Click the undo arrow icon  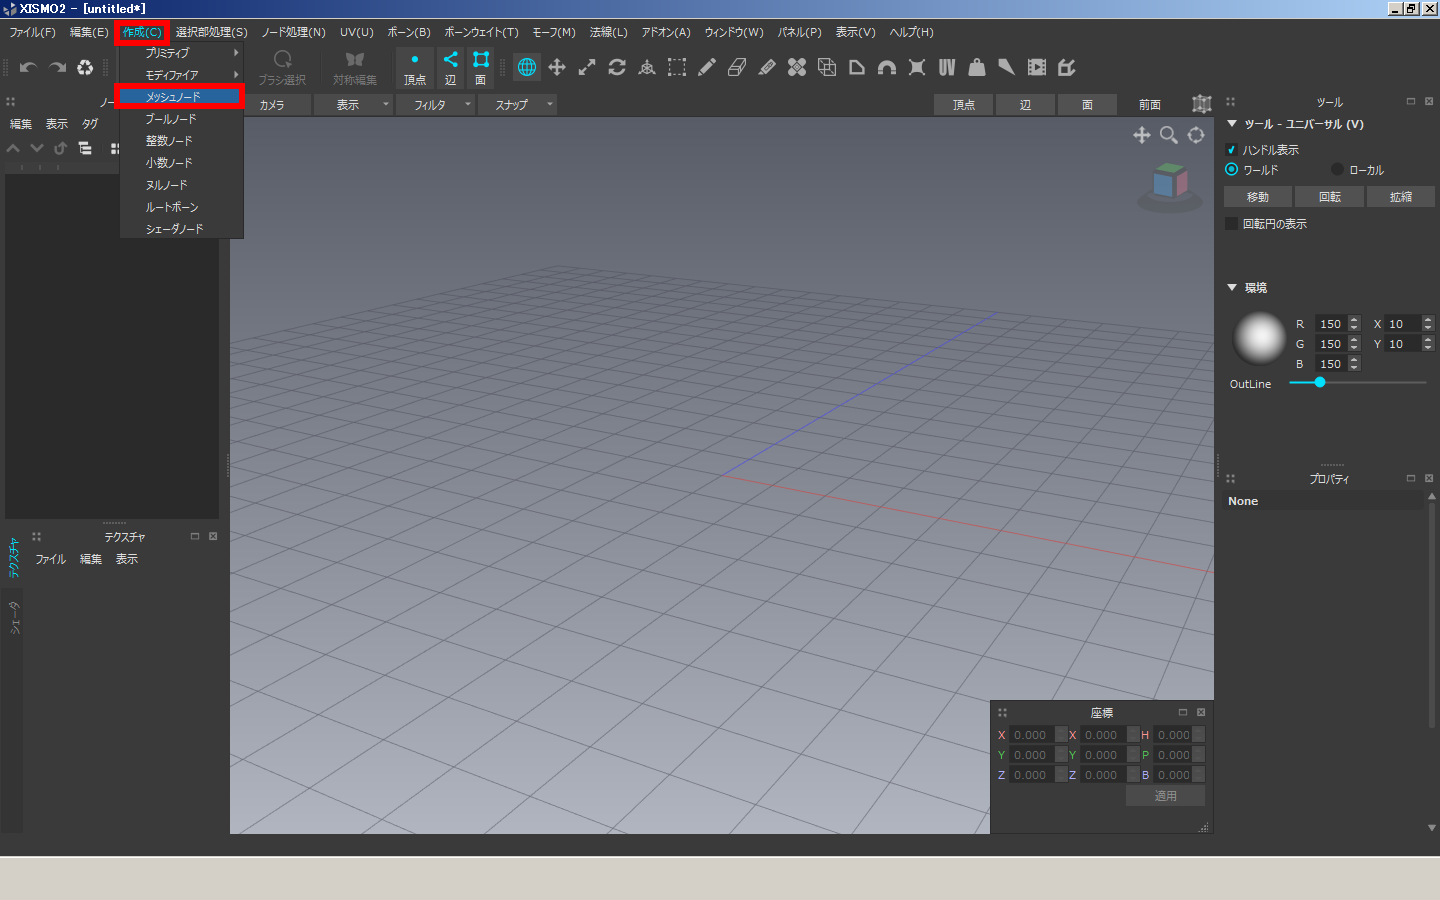point(28,68)
